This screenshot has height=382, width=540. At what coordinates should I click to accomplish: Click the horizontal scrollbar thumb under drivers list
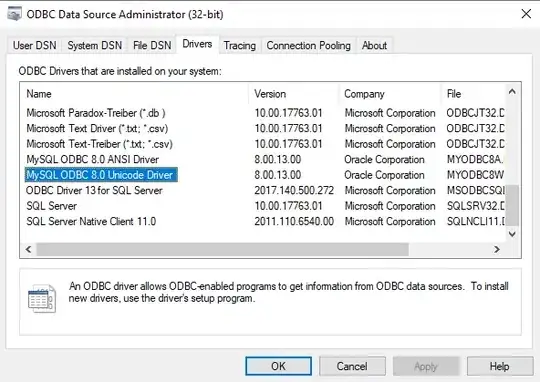(x=222, y=249)
